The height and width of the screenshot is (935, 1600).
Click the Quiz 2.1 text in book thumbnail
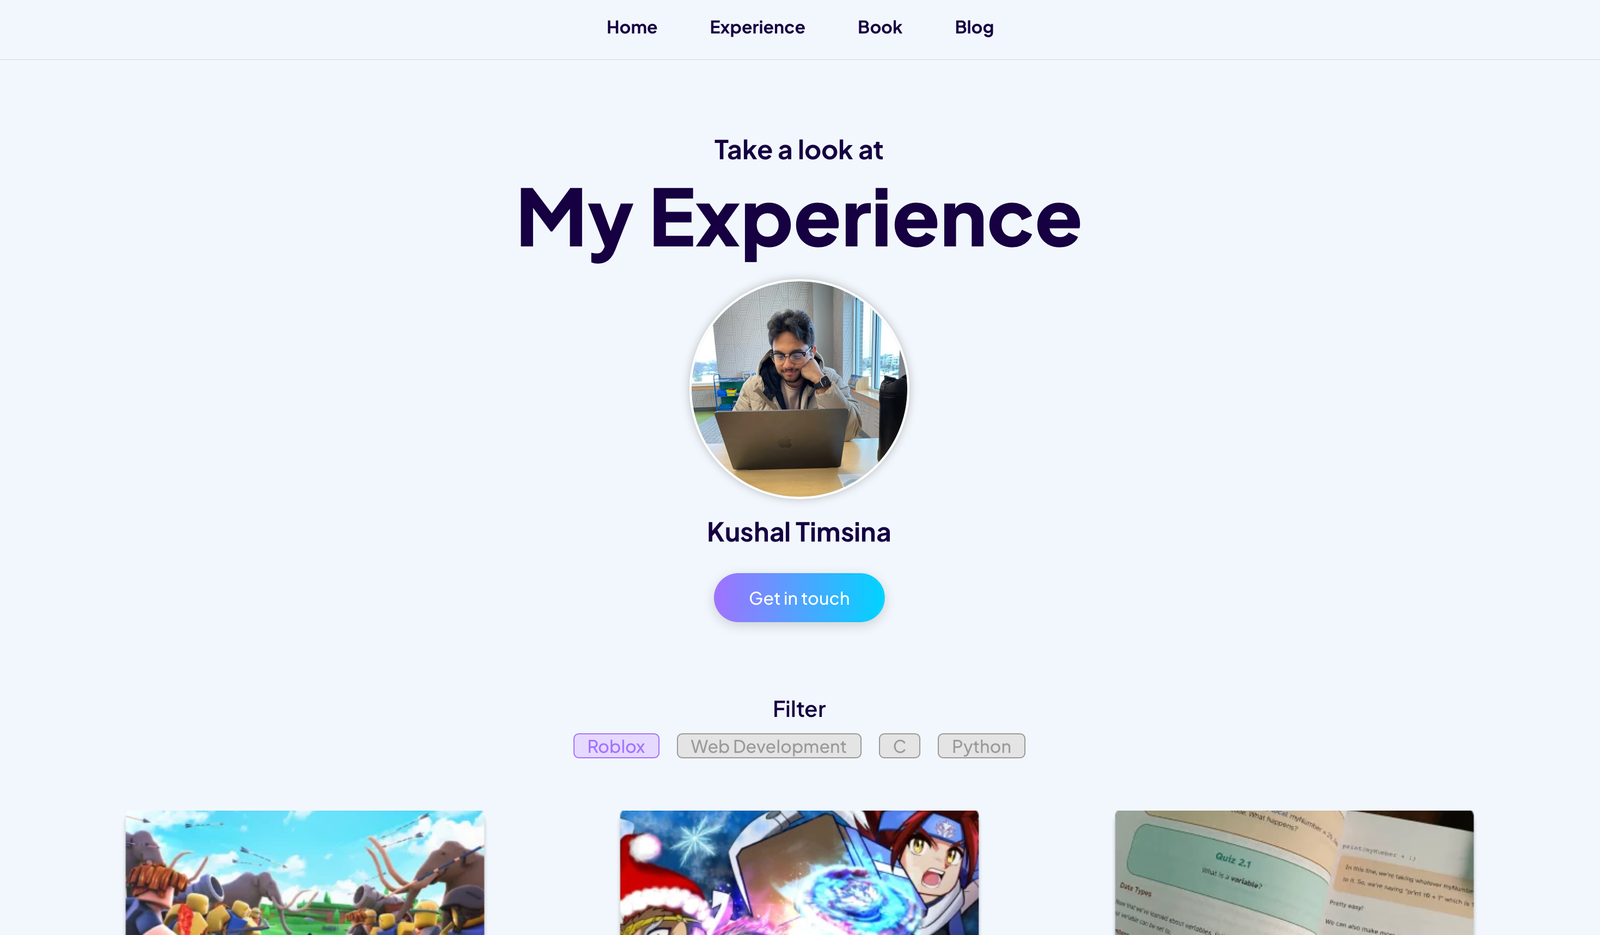1233,859
